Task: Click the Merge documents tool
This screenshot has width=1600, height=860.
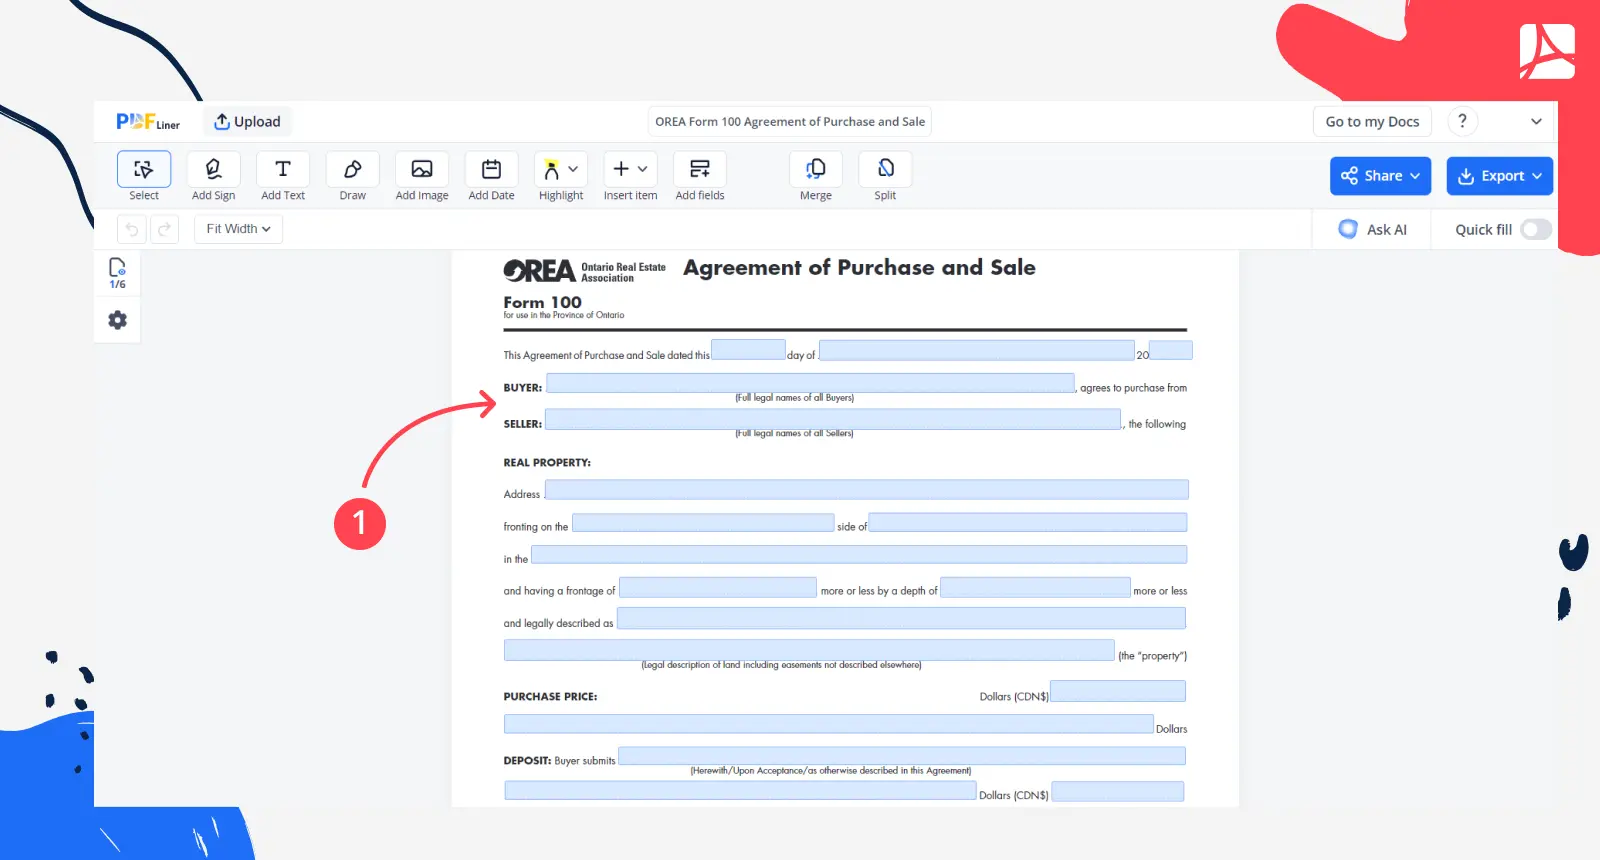Action: (816, 169)
